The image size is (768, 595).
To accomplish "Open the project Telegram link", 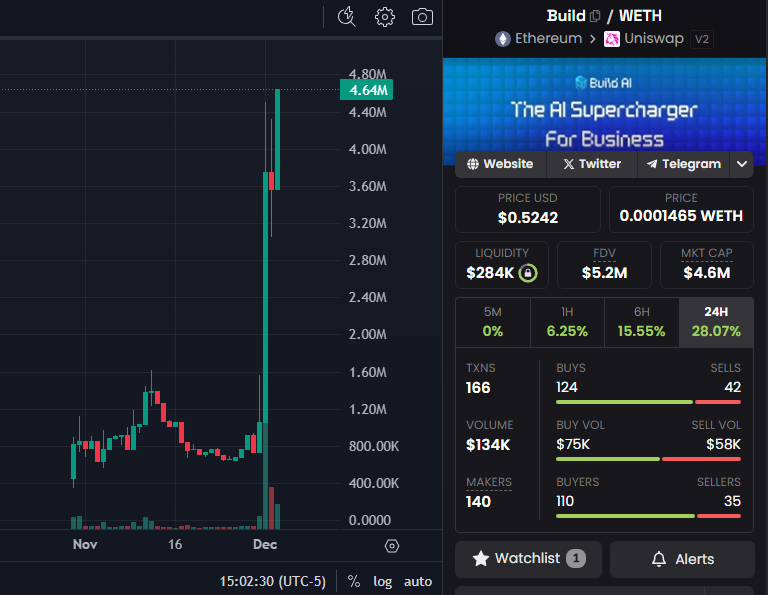I will coord(684,164).
